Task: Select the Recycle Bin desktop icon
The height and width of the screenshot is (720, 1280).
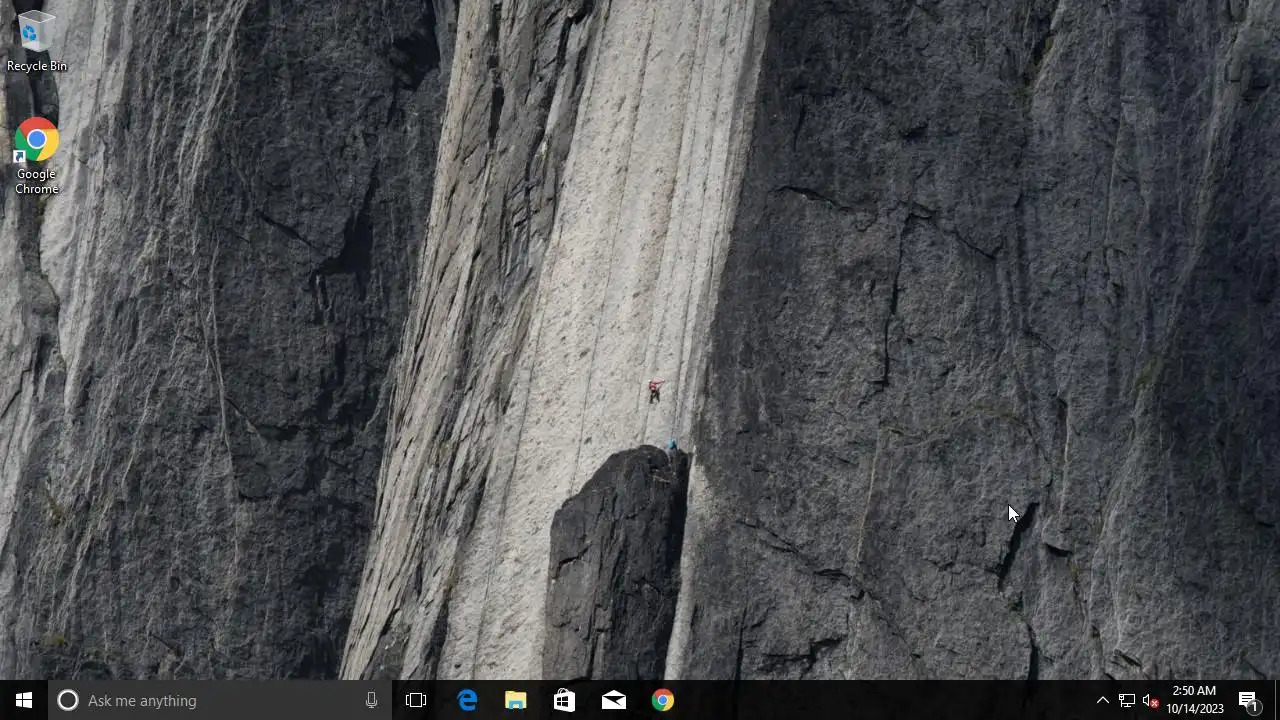Action: 36,40
